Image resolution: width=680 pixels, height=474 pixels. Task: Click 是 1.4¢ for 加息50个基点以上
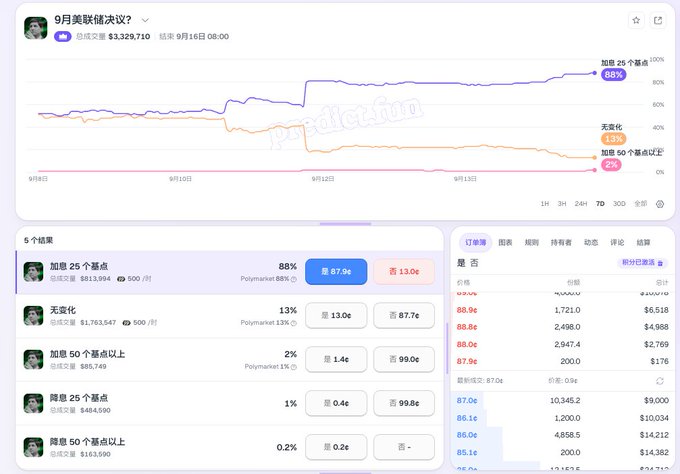pyautogui.click(x=336, y=359)
